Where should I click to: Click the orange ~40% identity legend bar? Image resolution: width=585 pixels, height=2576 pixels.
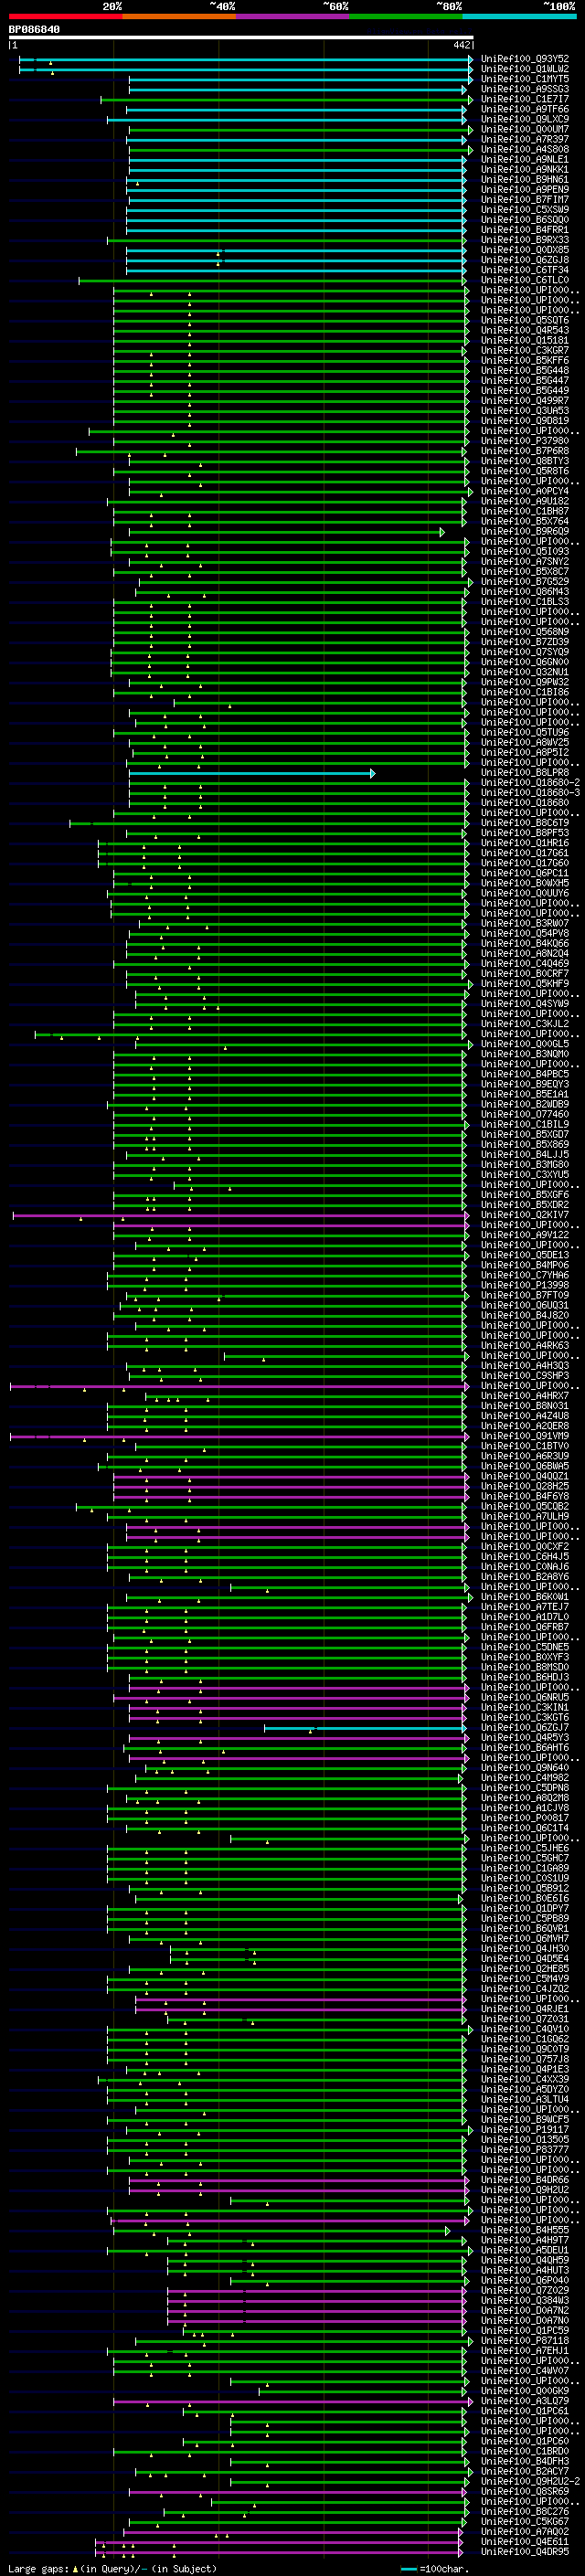(x=179, y=17)
